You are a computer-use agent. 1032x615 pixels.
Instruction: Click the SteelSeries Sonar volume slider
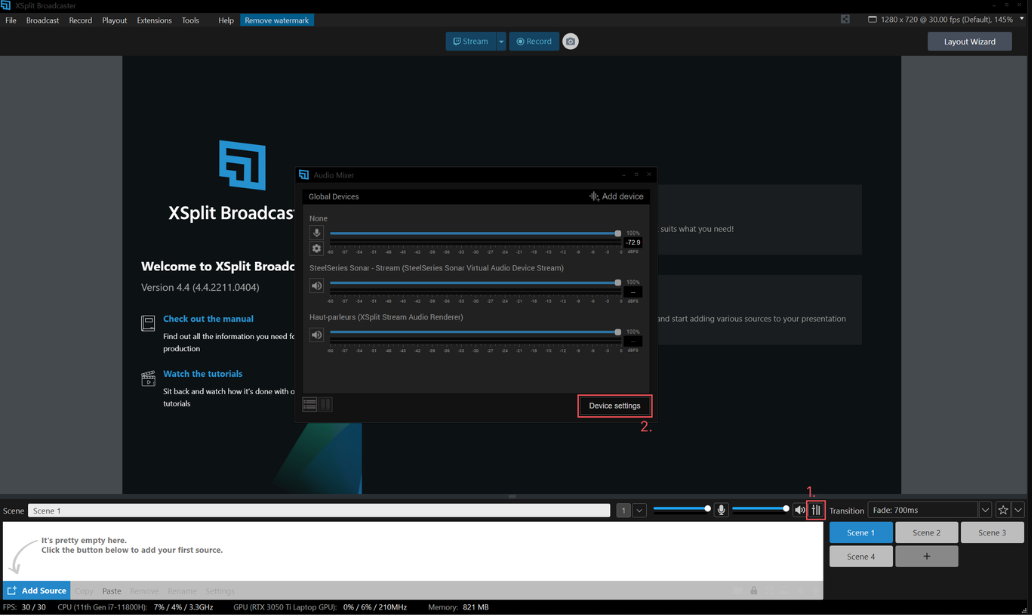tap(474, 282)
